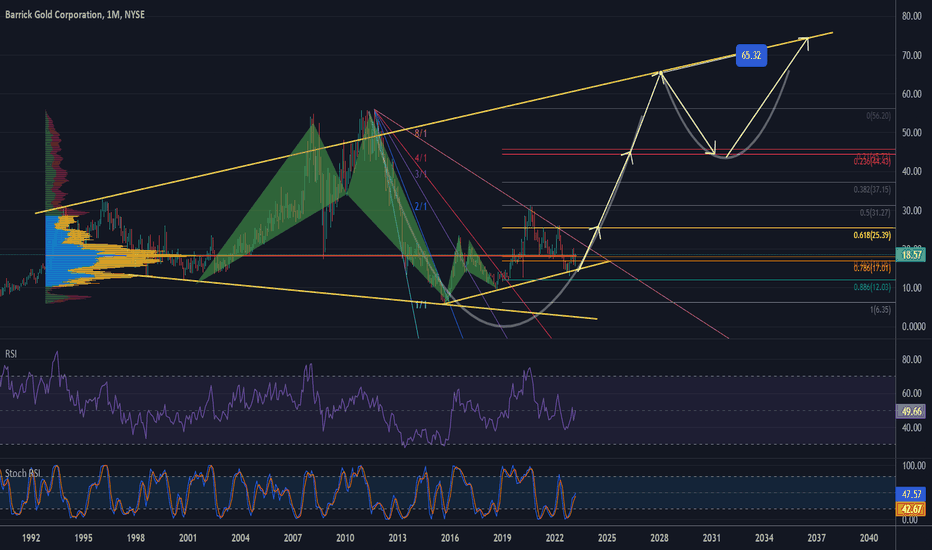Click the orange Stoch RSI tag 42.67
932x550 pixels.
pos(911,509)
